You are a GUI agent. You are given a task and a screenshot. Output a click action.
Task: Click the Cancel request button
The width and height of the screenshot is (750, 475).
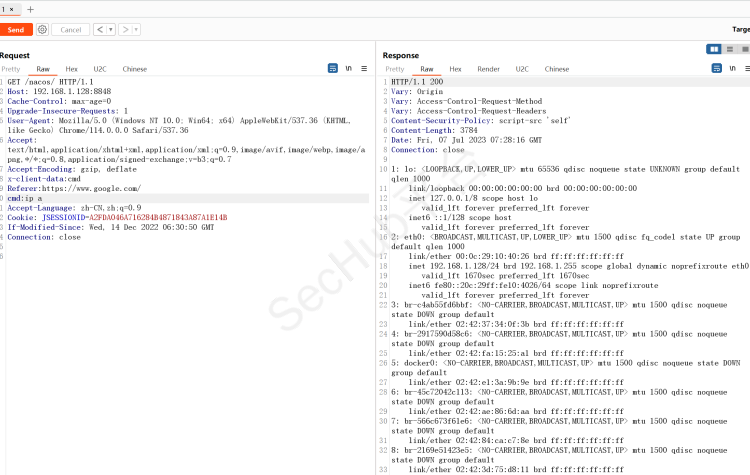pyautogui.click(x=70, y=30)
